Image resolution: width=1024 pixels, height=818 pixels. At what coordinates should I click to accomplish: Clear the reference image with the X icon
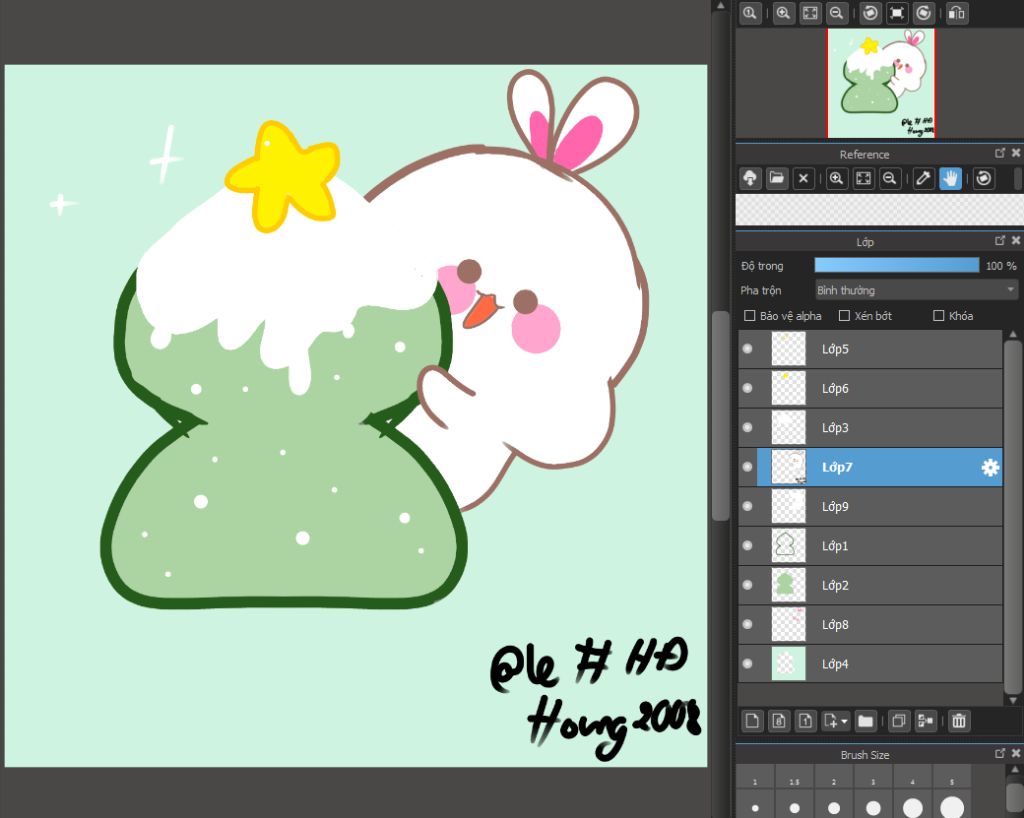click(803, 178)
